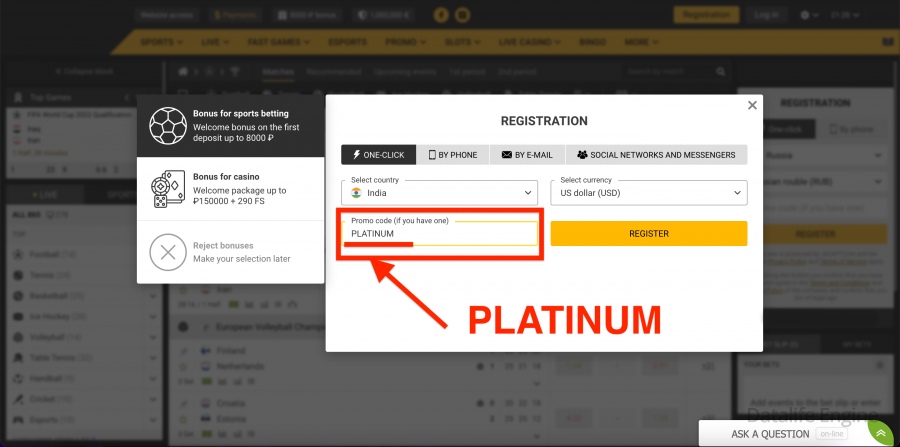The width and height of the screenshot is (900, 447).
Task: Click the Log in button
Action: [x=767, y=15]
